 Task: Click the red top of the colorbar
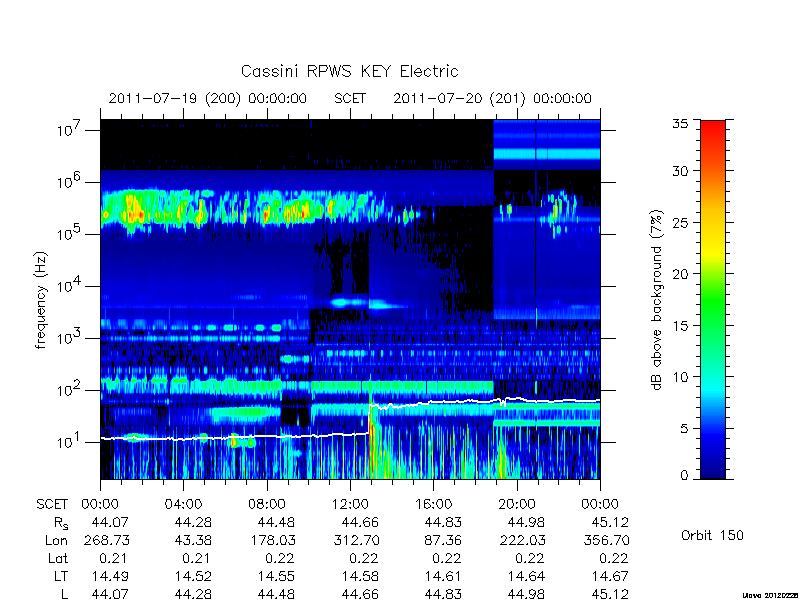pyautogui.click(x=713, y=128)
